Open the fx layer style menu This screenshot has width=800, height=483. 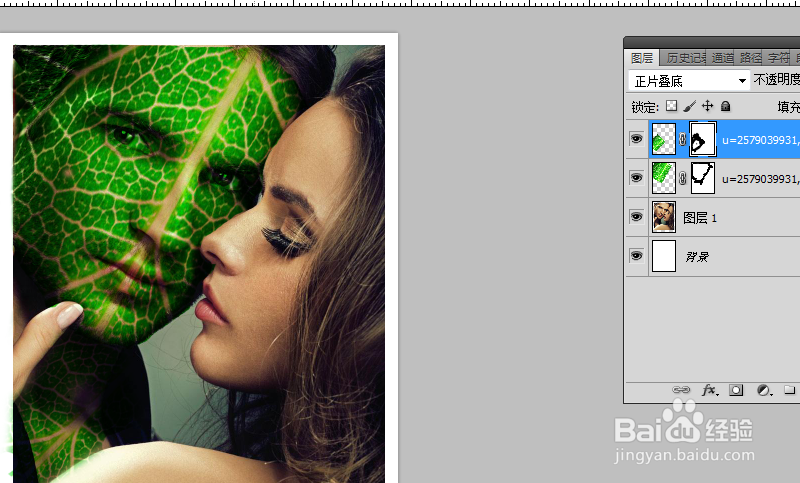coord(710,390)
